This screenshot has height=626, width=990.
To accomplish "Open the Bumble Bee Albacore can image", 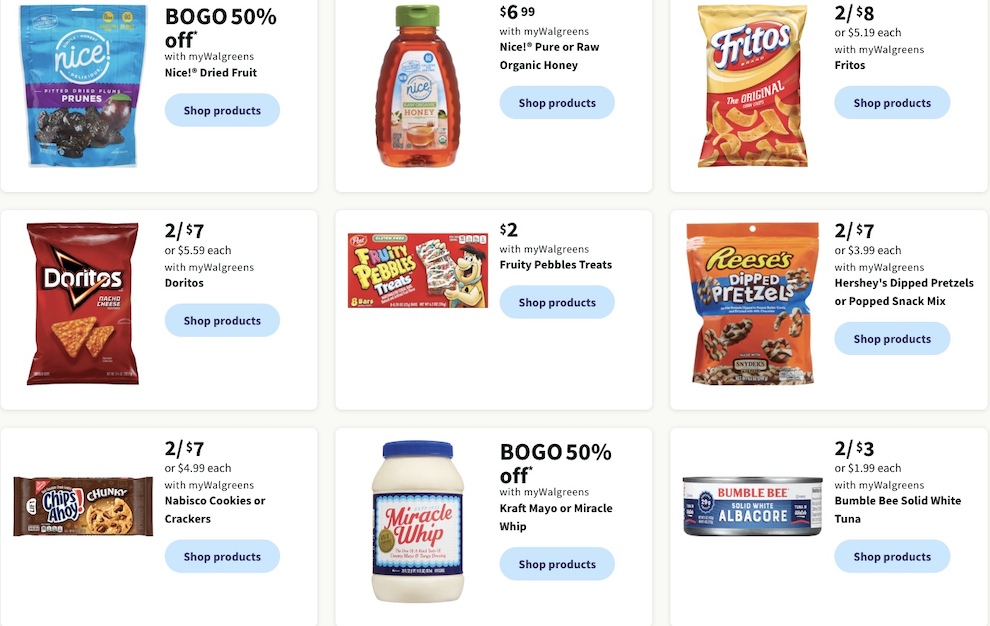I will (753, 507).
